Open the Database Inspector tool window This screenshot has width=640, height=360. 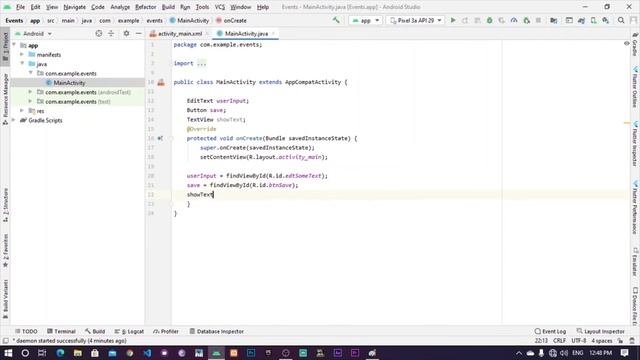click(x=217, y=331)
